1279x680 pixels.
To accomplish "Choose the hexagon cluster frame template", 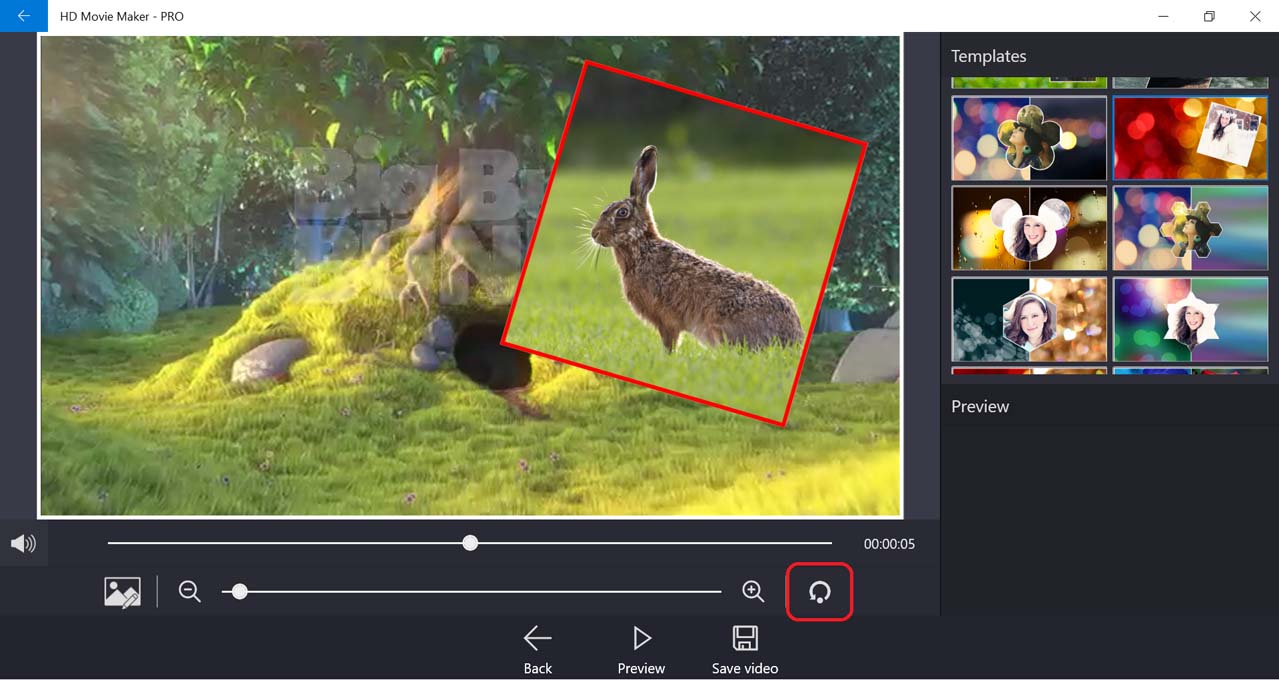I will (x=1190, y=228).
